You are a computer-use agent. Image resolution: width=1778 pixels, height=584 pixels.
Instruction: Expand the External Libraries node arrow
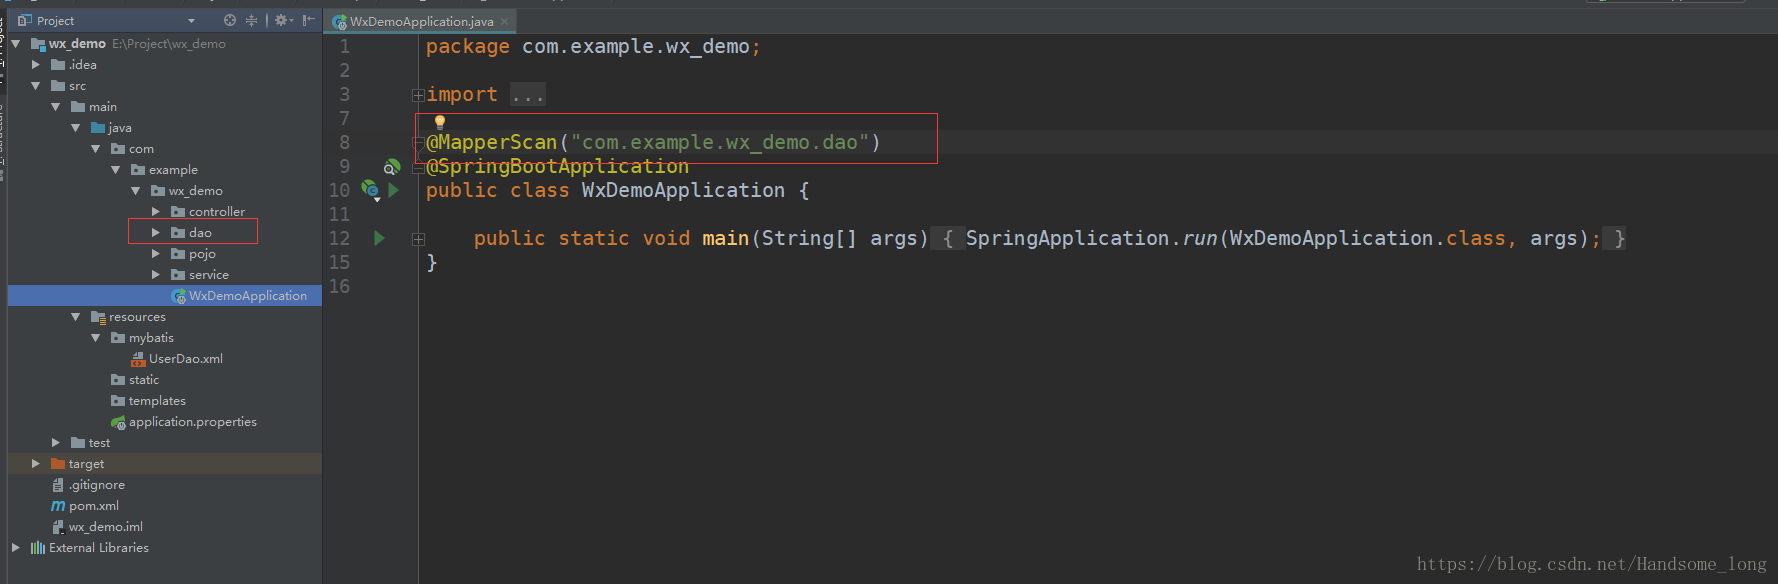point(16,548)
